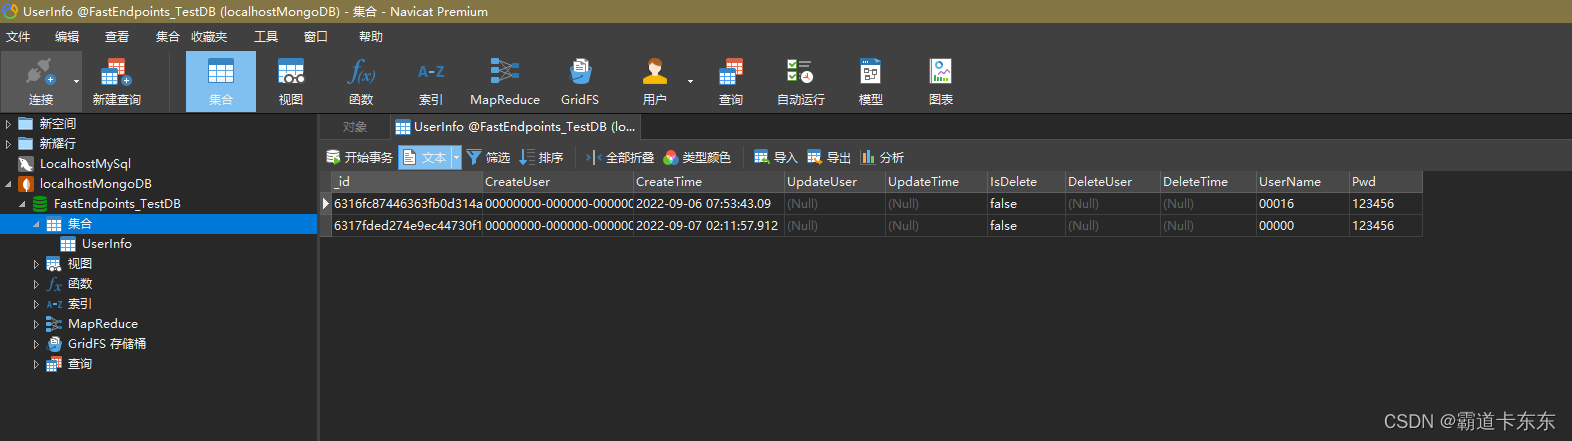Screen dimensions: 1572x441
Task: Switch to the 对象 tab
Action: 355,127
